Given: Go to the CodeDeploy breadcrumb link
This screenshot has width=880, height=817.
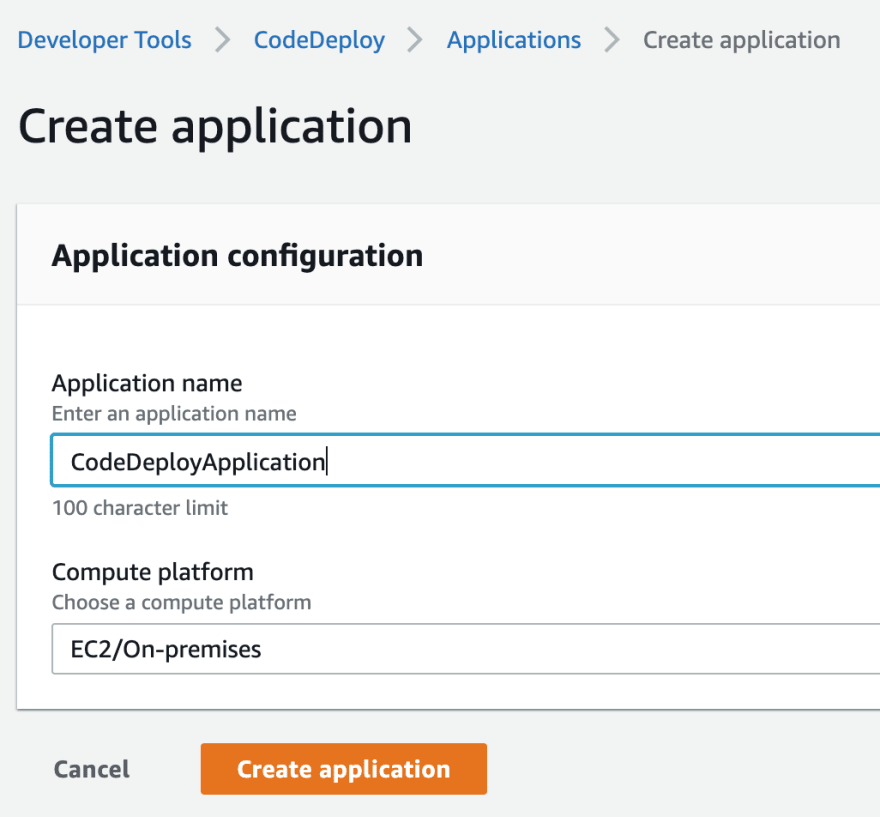Looking at the screenshot, I should click(x=319, y=40).
